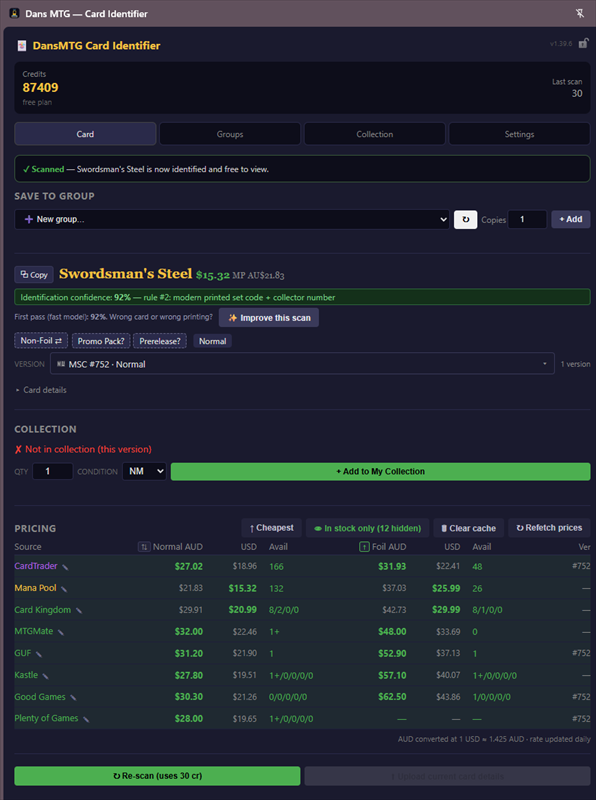Refresh the group list with the reload icon

click(465, 219)
